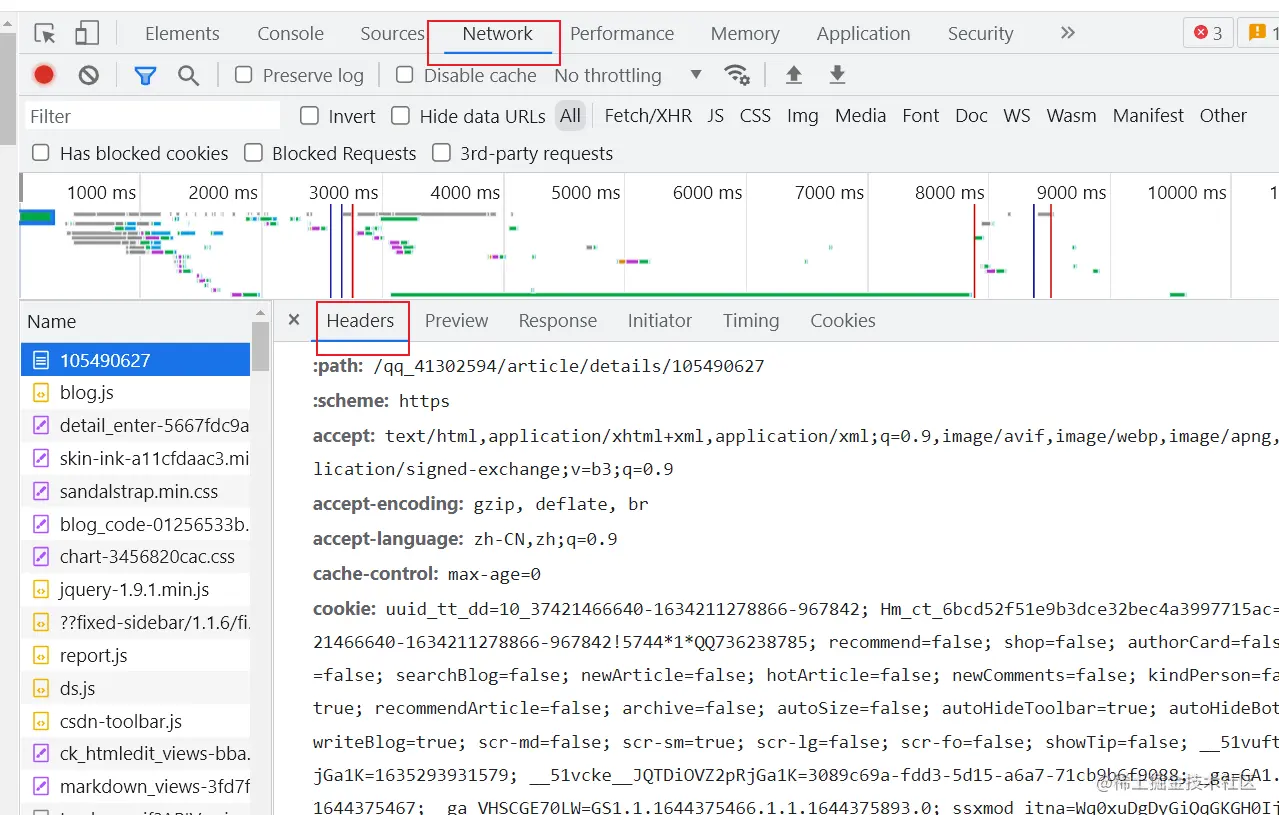Enable the Disable cache checkbox
Viewport: 1279px width, 815px height.
(405, 75)
